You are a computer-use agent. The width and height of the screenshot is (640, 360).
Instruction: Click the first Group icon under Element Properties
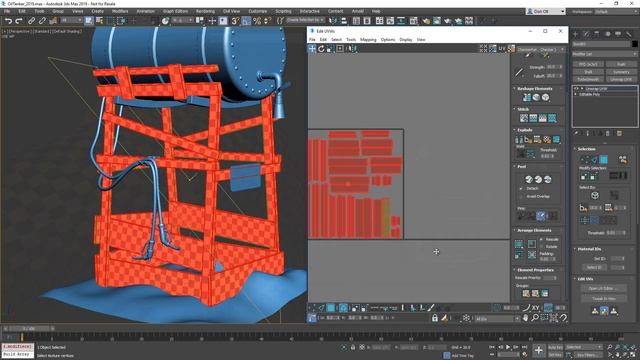[526, 293]
